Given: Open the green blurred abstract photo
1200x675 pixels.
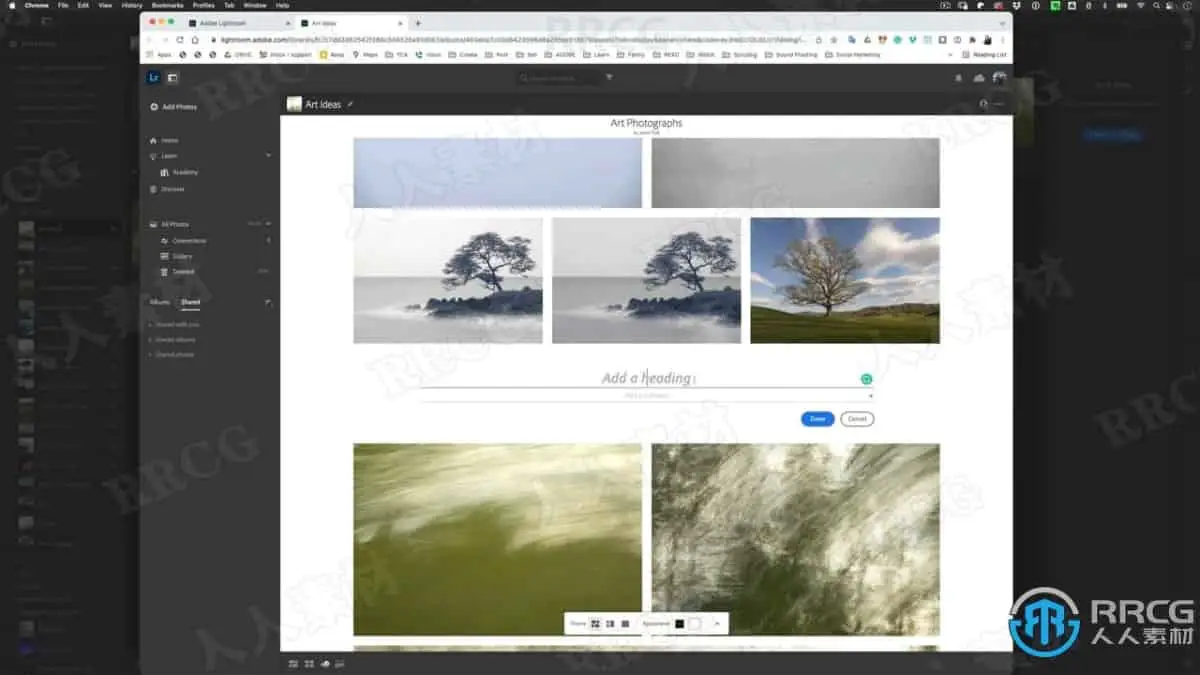Looking at the screenshot, I should (x=497, y=540).
